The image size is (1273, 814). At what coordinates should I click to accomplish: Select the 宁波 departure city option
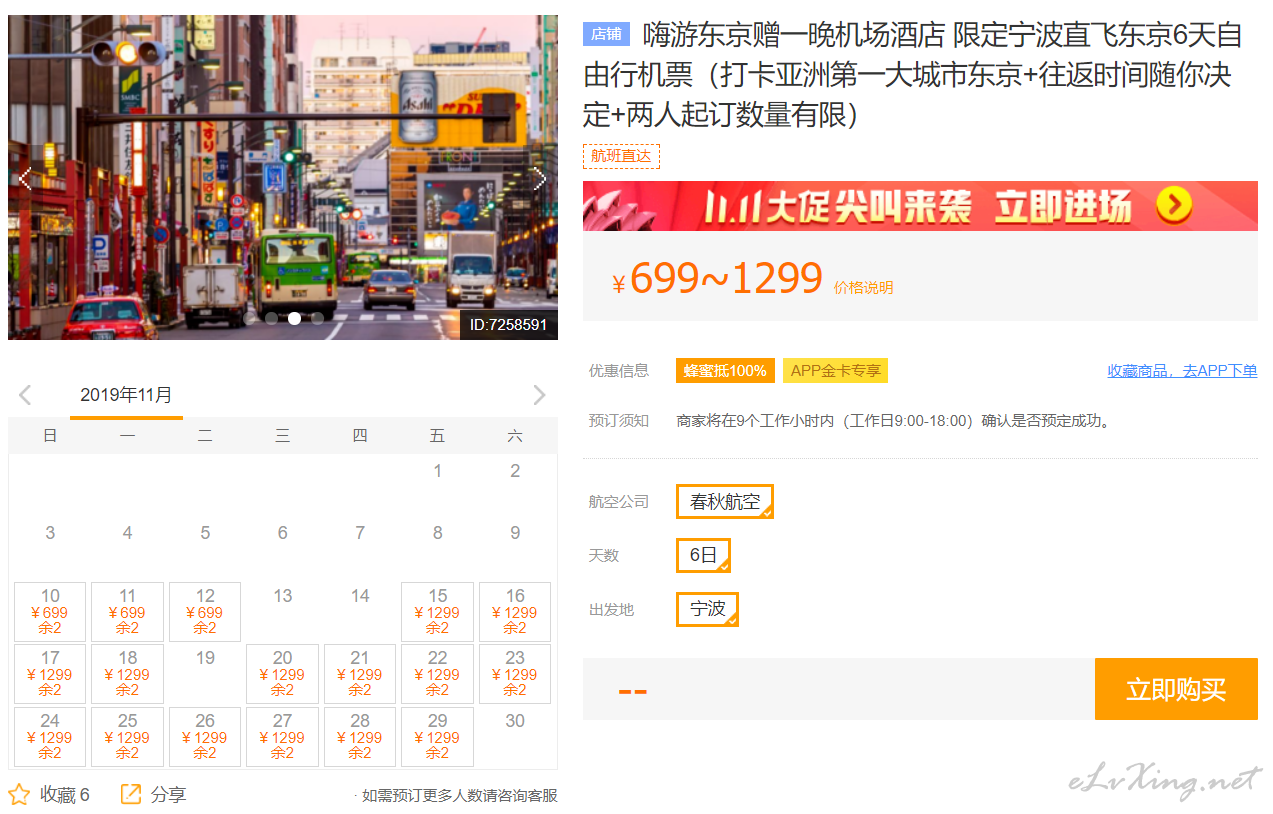point(708,609)
